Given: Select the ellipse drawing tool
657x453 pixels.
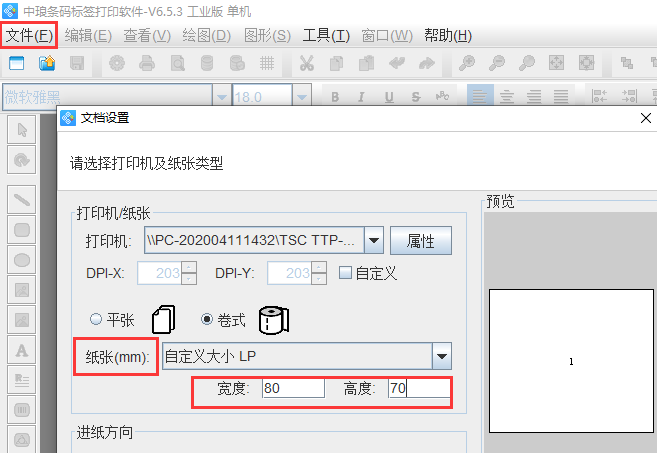Looking at the screenshot, I should click(x=21, y=259).
